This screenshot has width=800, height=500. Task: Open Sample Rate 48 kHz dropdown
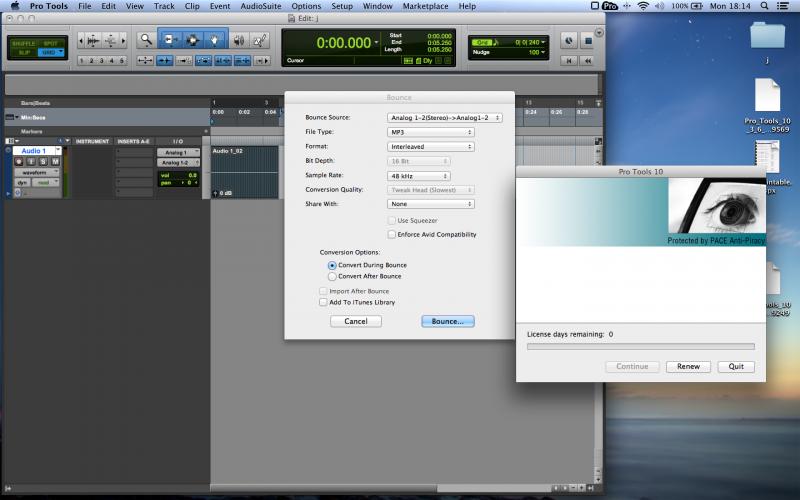tap(418, 176)
